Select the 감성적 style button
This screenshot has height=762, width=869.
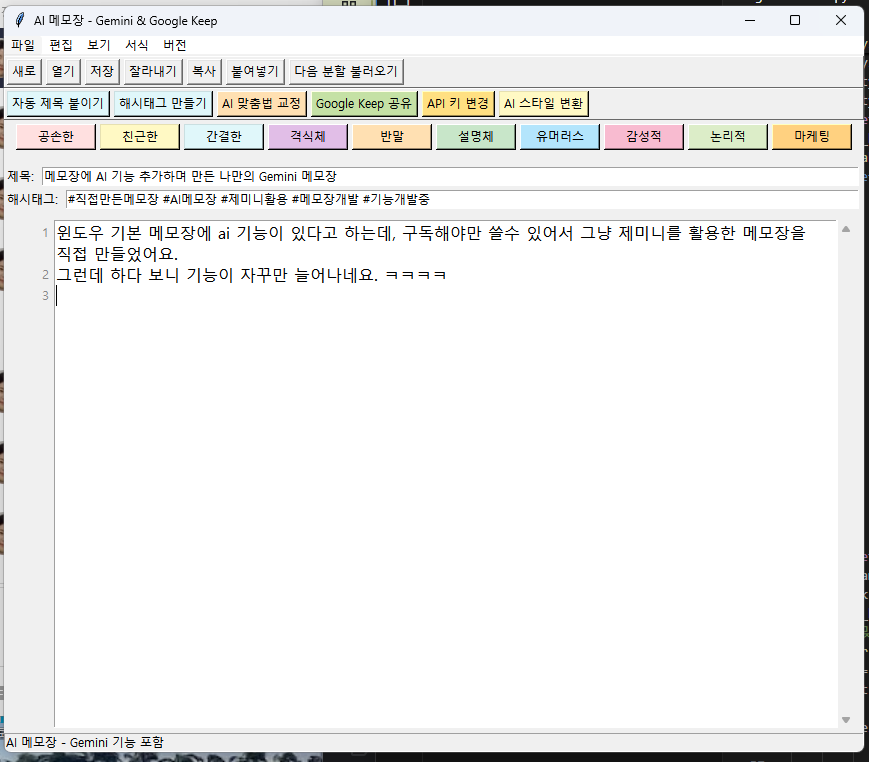coord(644,137)
